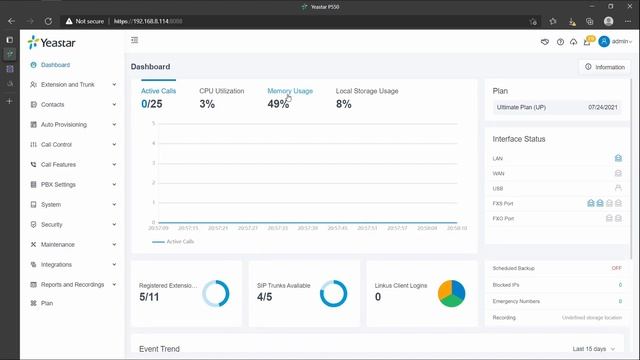Toggle the Active Calls chart legend
The width and height of the screenshot is (640, 360).
(x=173, y=242)
